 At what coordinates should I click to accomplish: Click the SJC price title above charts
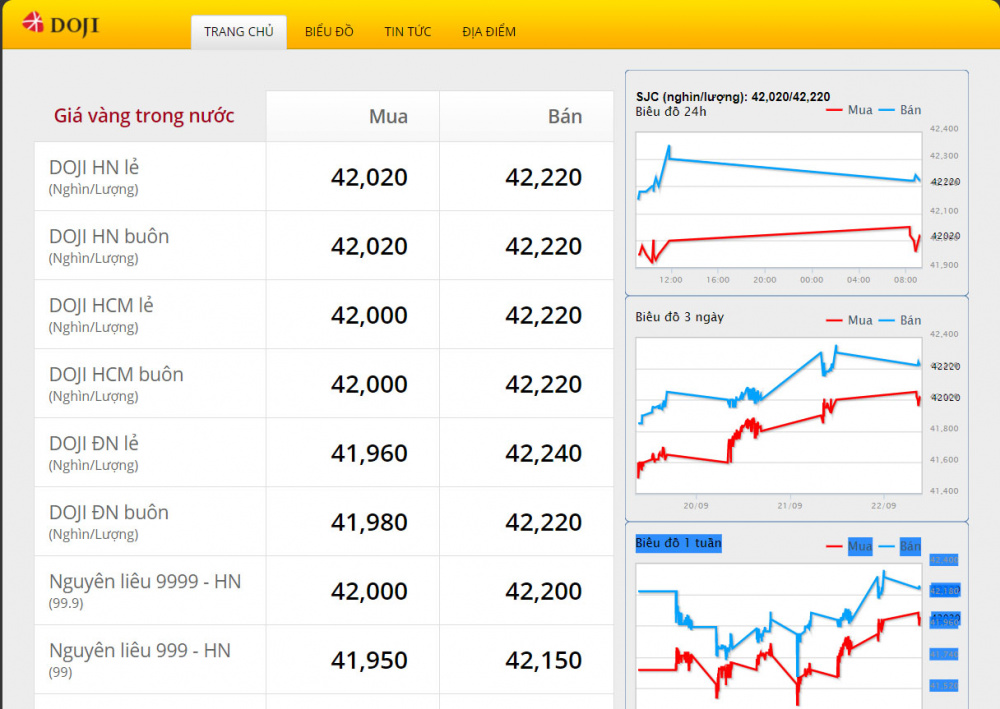733,97
